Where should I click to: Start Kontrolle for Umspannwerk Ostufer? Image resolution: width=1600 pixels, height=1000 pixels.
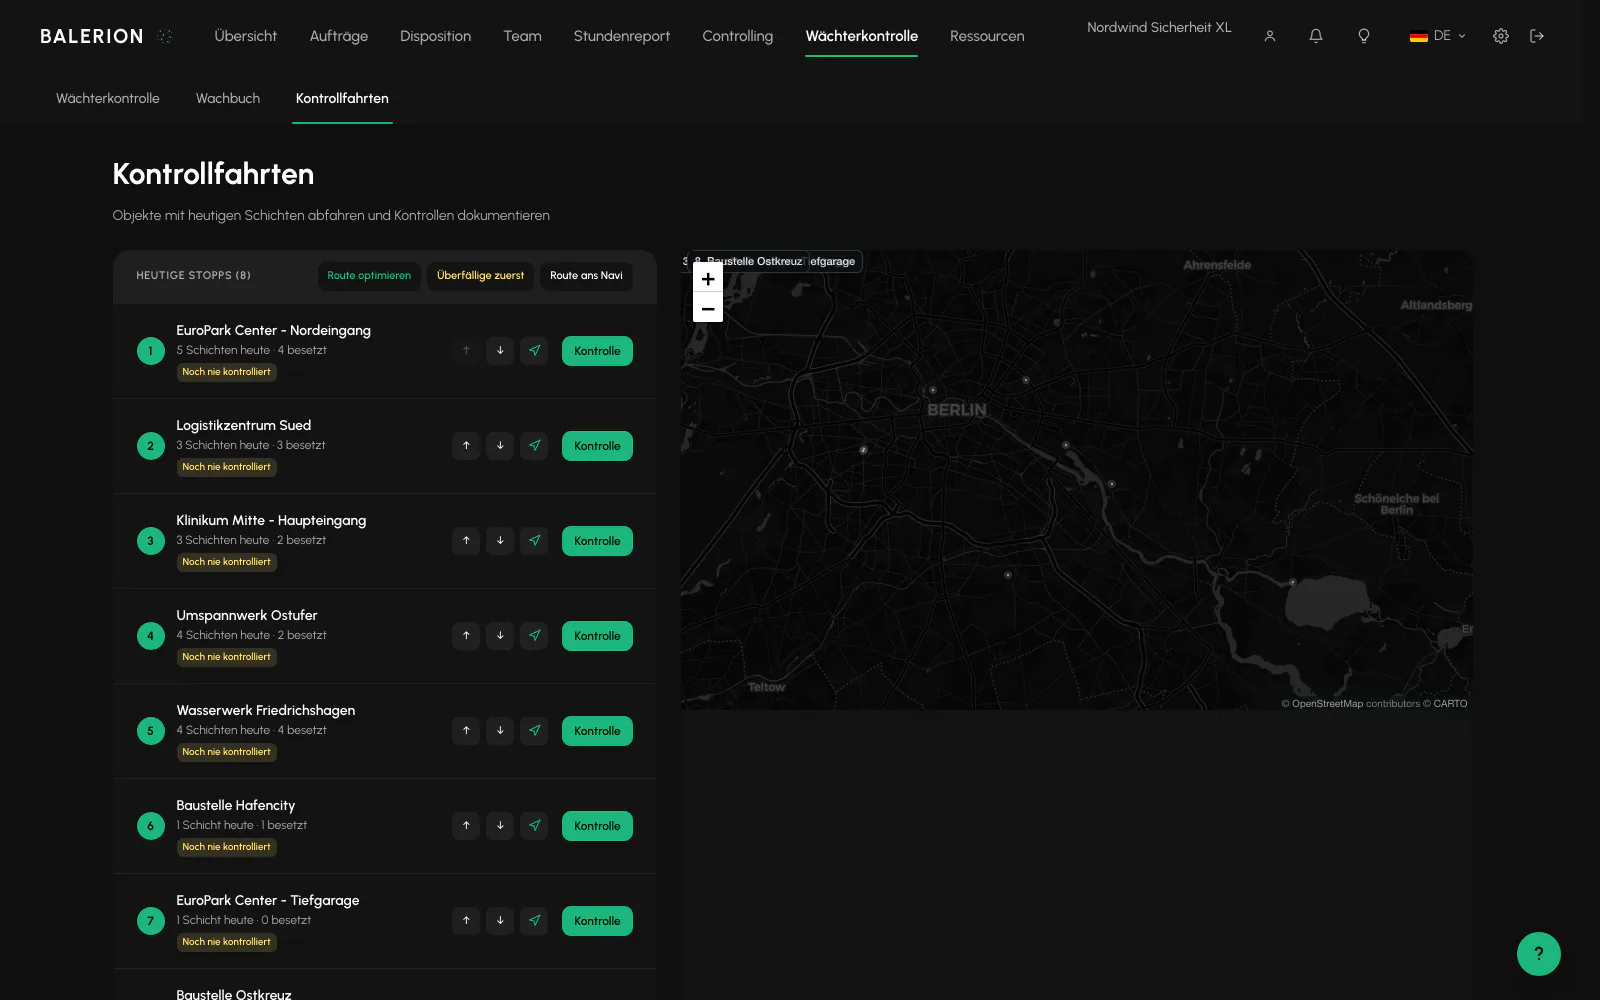click(x=597, y=636)
